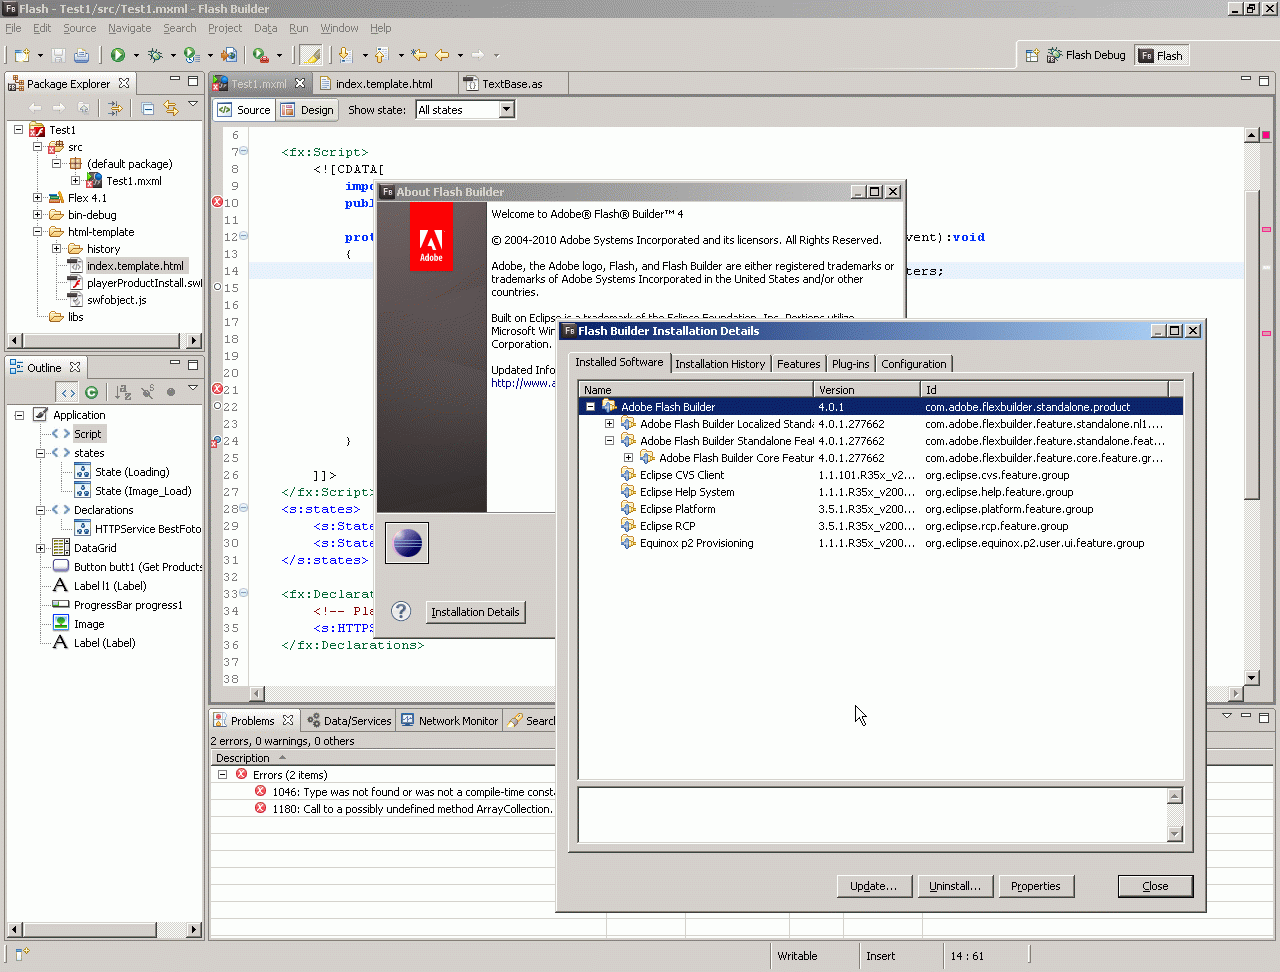Select error 1046 in Problems list
This screenshot has height=972, width=1280.
click(413, 792)
